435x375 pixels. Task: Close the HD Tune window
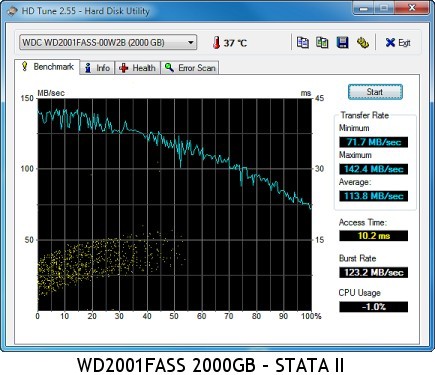coord(411,8)
